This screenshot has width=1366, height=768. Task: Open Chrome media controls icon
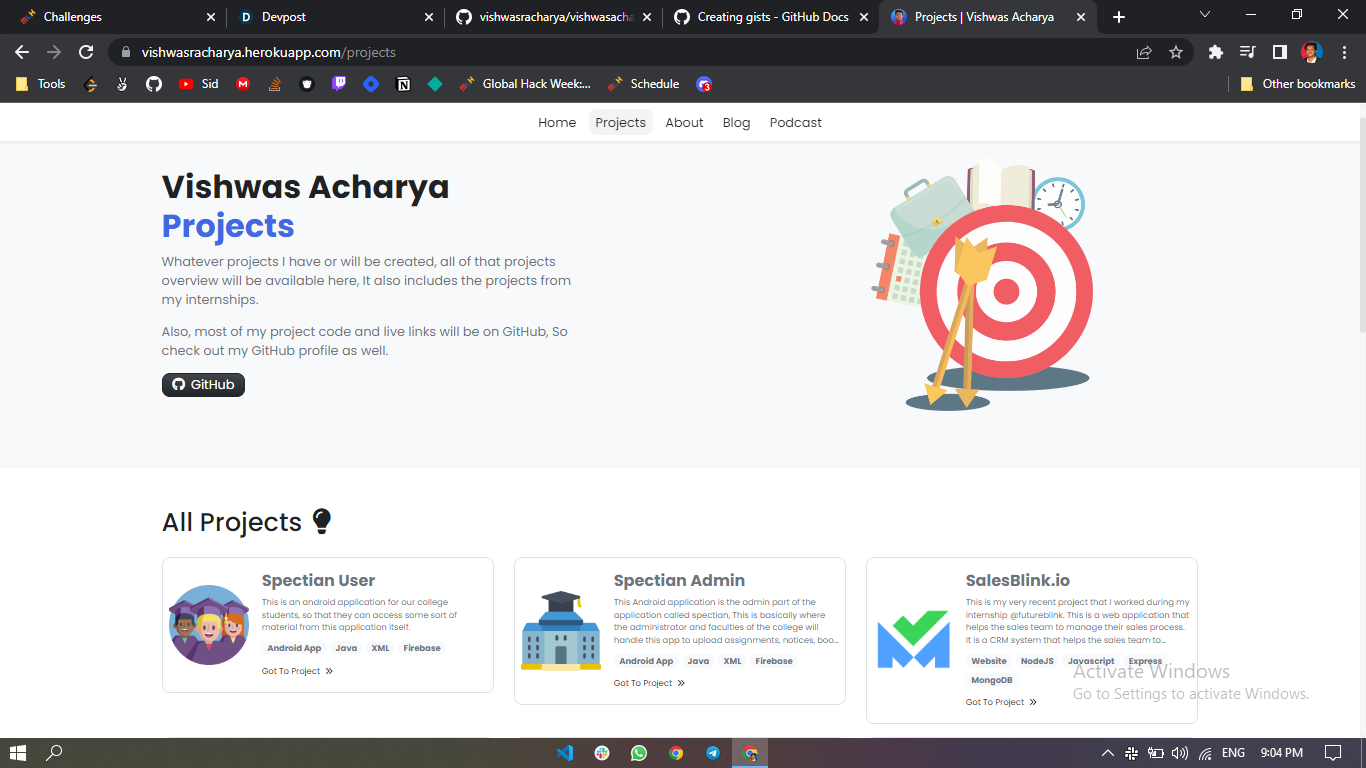pos(1247,52)
